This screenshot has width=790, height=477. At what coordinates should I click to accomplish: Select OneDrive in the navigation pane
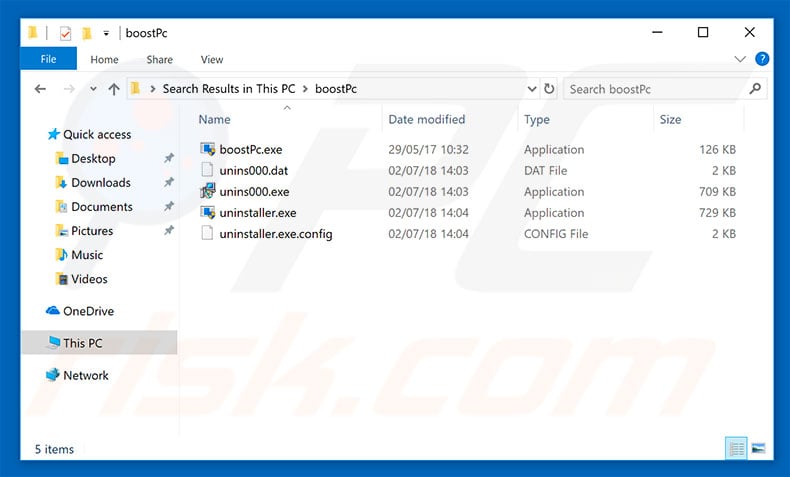[88, 311]
